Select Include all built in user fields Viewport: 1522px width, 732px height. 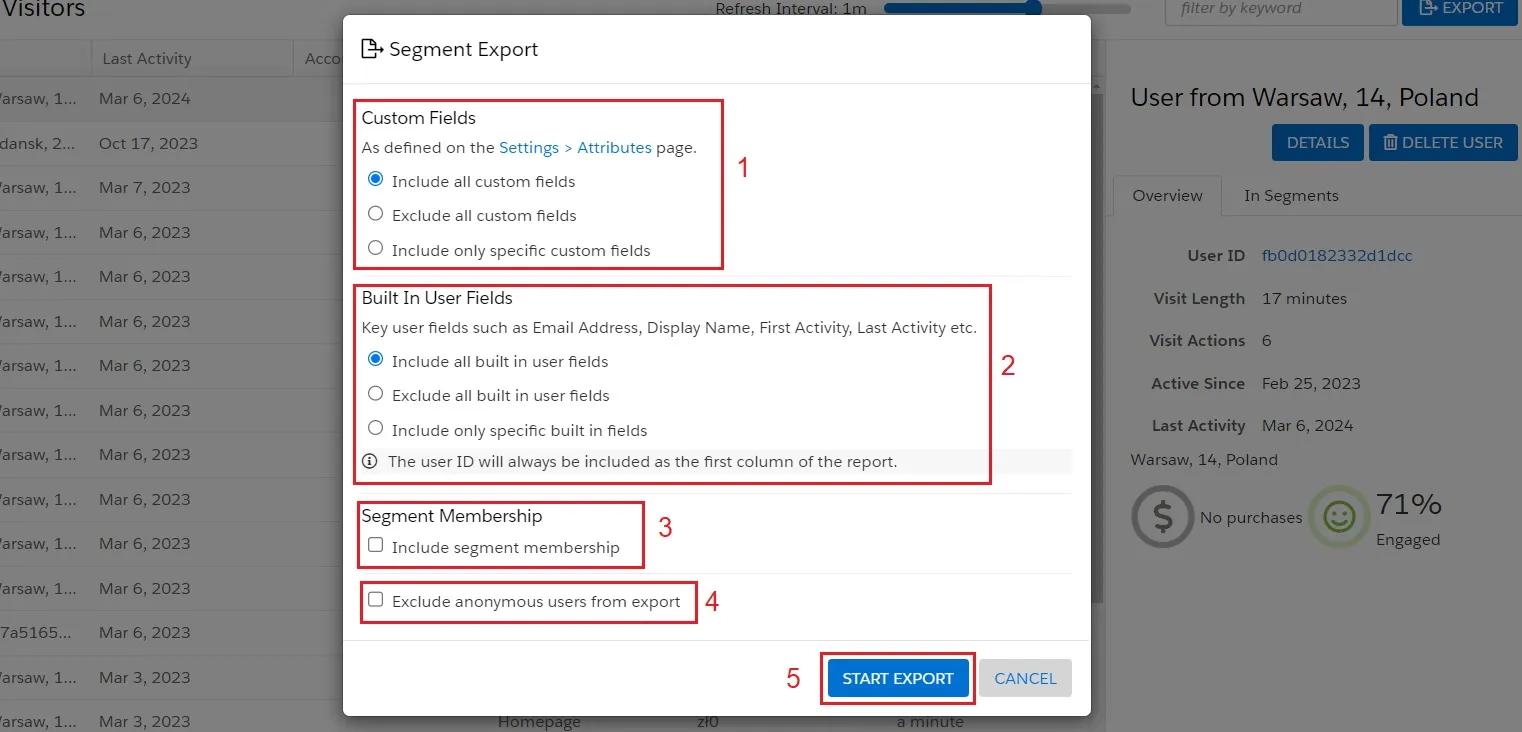(375, 359)
